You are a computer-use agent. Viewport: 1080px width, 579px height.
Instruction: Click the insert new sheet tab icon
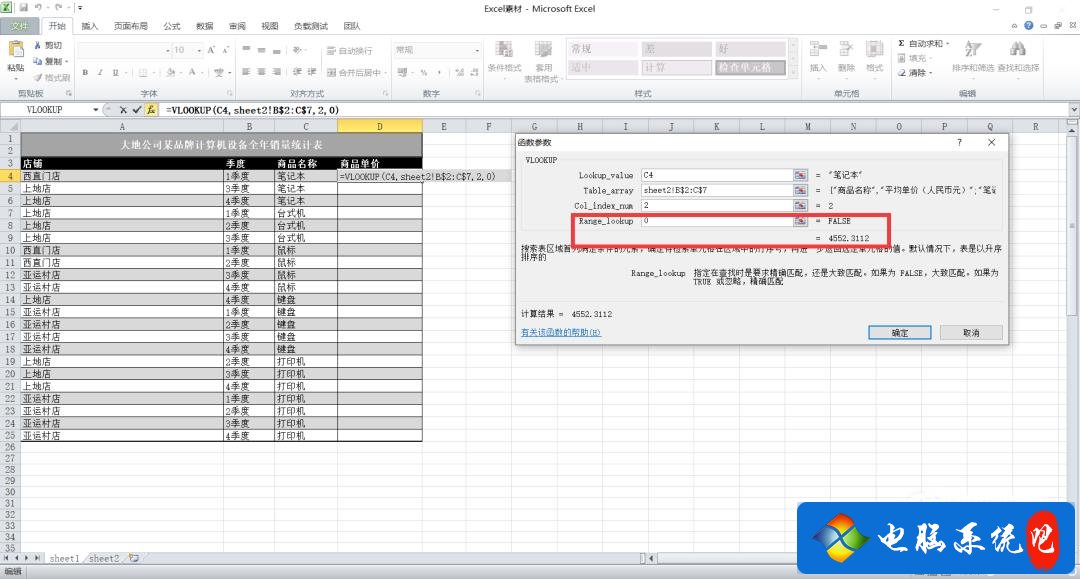tap(134, 558)
